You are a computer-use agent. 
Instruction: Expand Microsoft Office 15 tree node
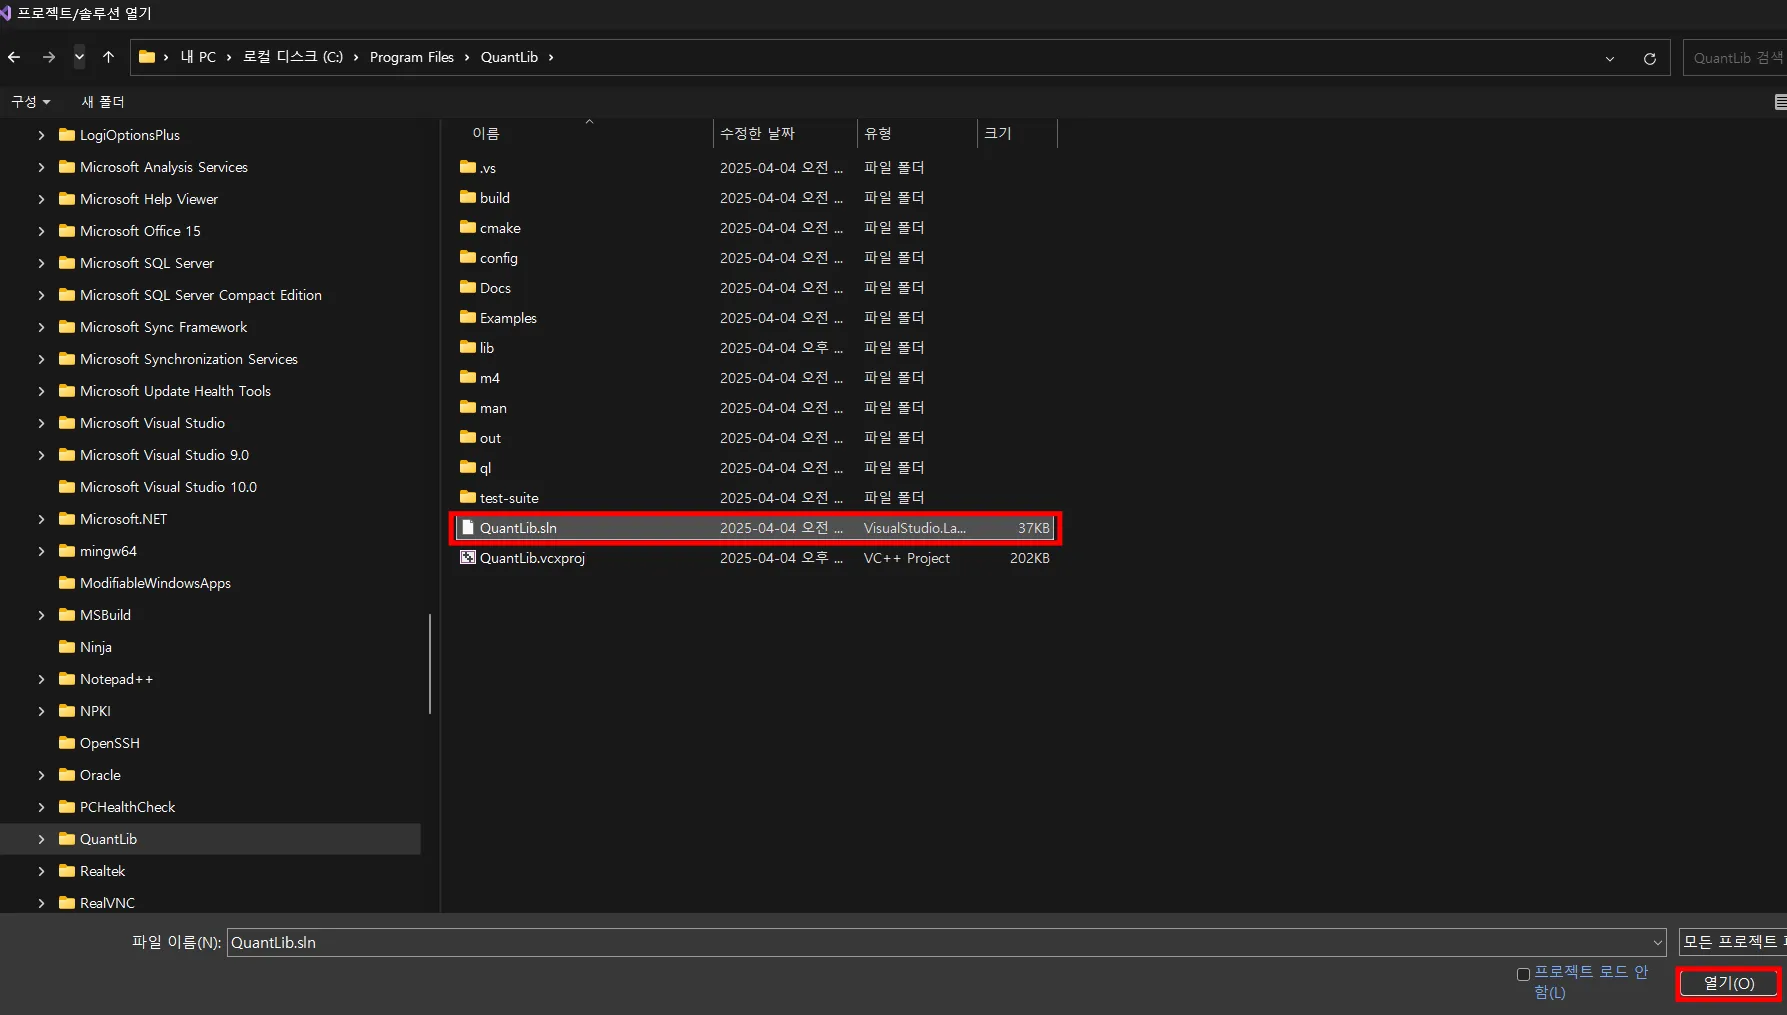[x=41, y=231]
